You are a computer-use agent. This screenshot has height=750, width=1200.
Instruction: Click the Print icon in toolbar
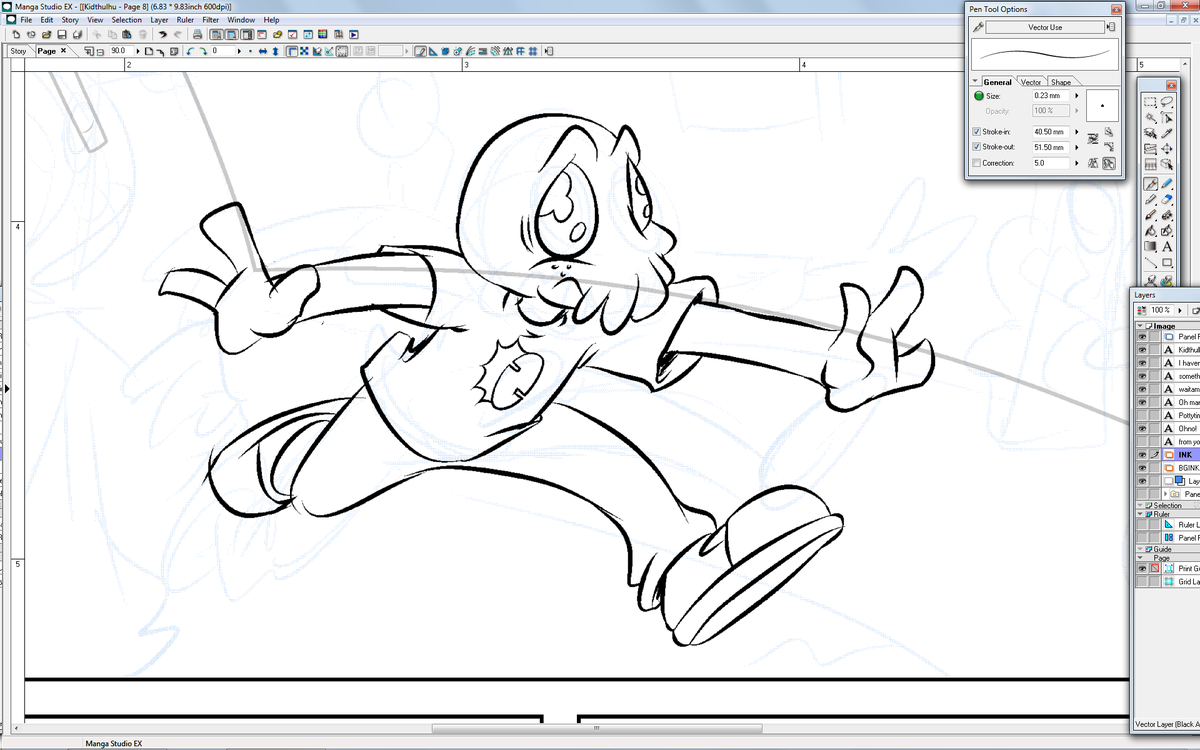click(x=198, y=34)
